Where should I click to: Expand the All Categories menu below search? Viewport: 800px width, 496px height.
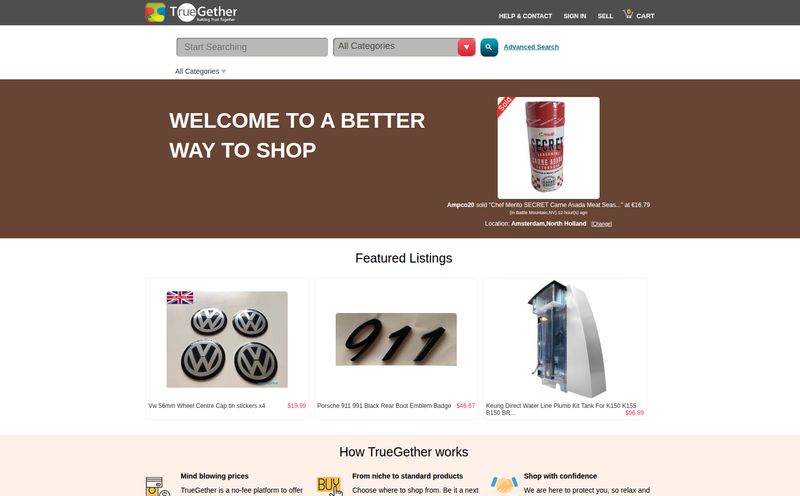200,71
